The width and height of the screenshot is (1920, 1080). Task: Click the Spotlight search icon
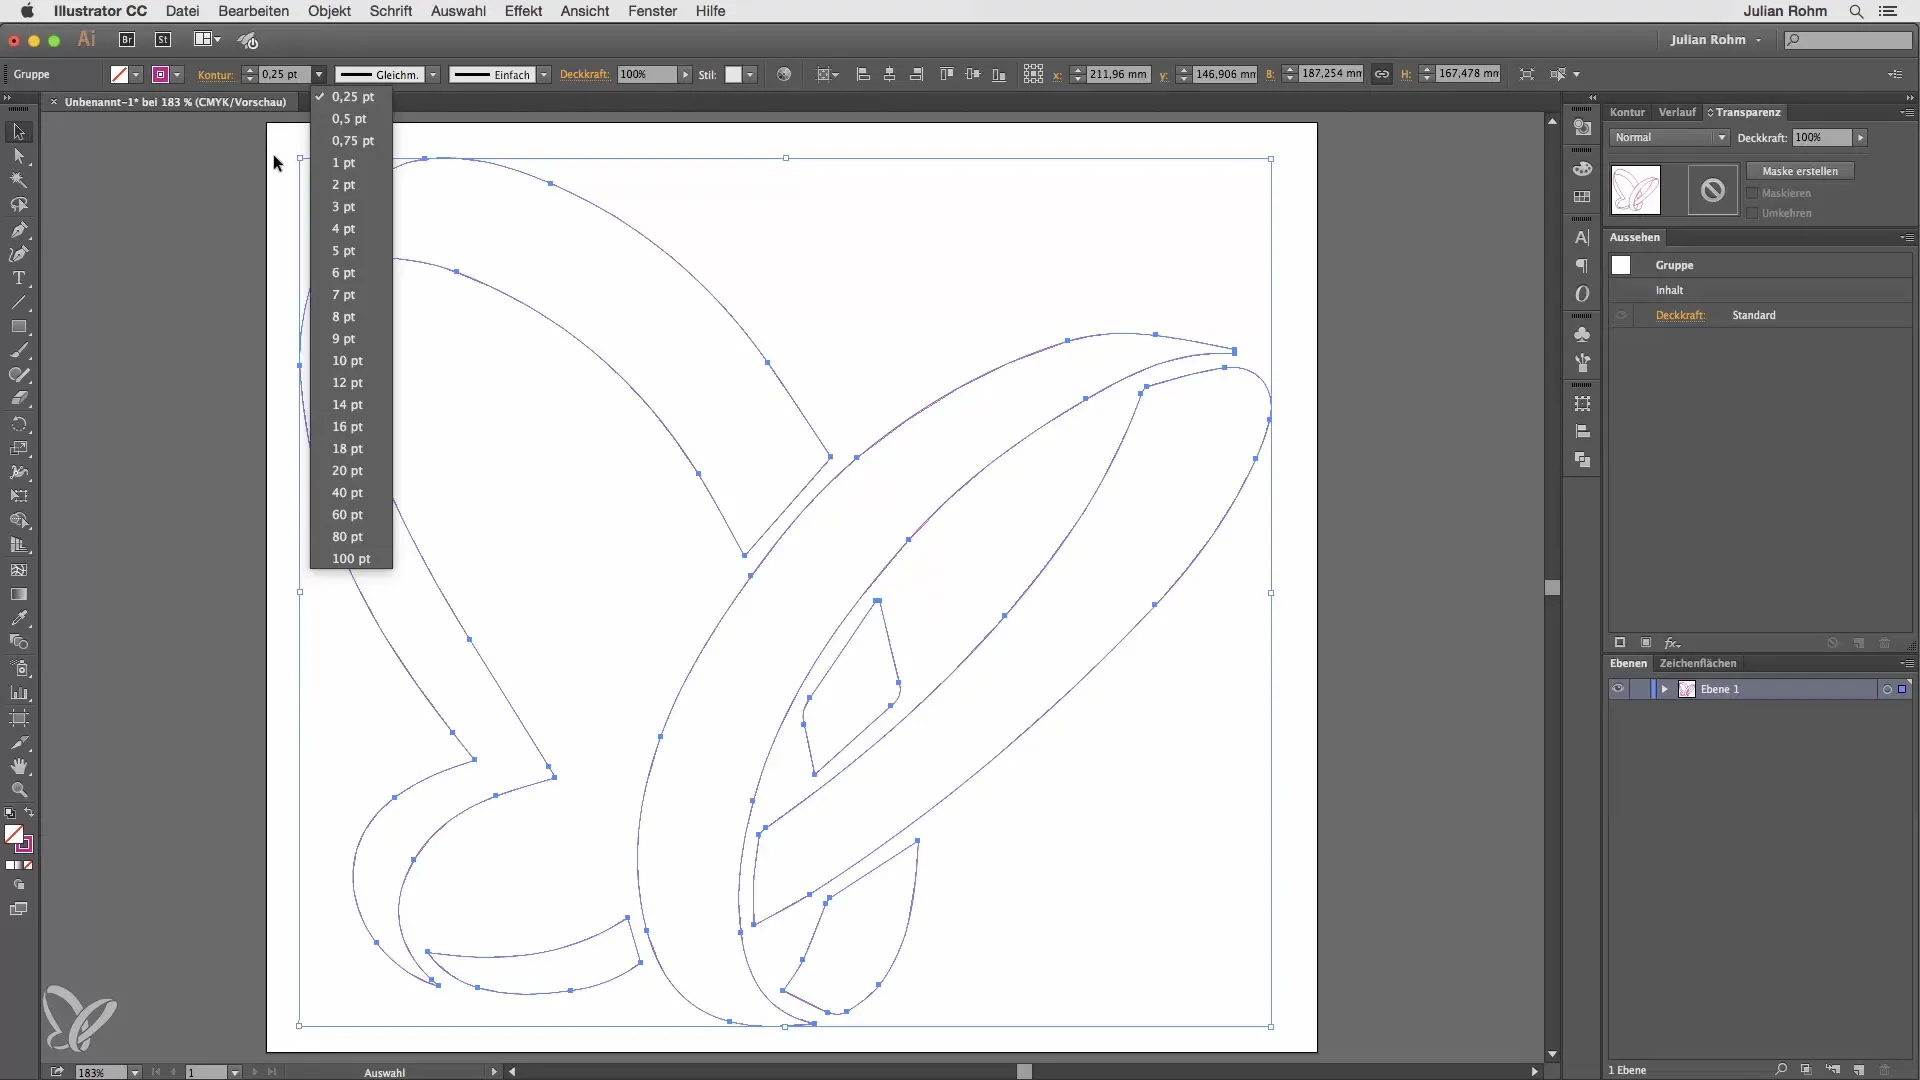click(1856, 11)
